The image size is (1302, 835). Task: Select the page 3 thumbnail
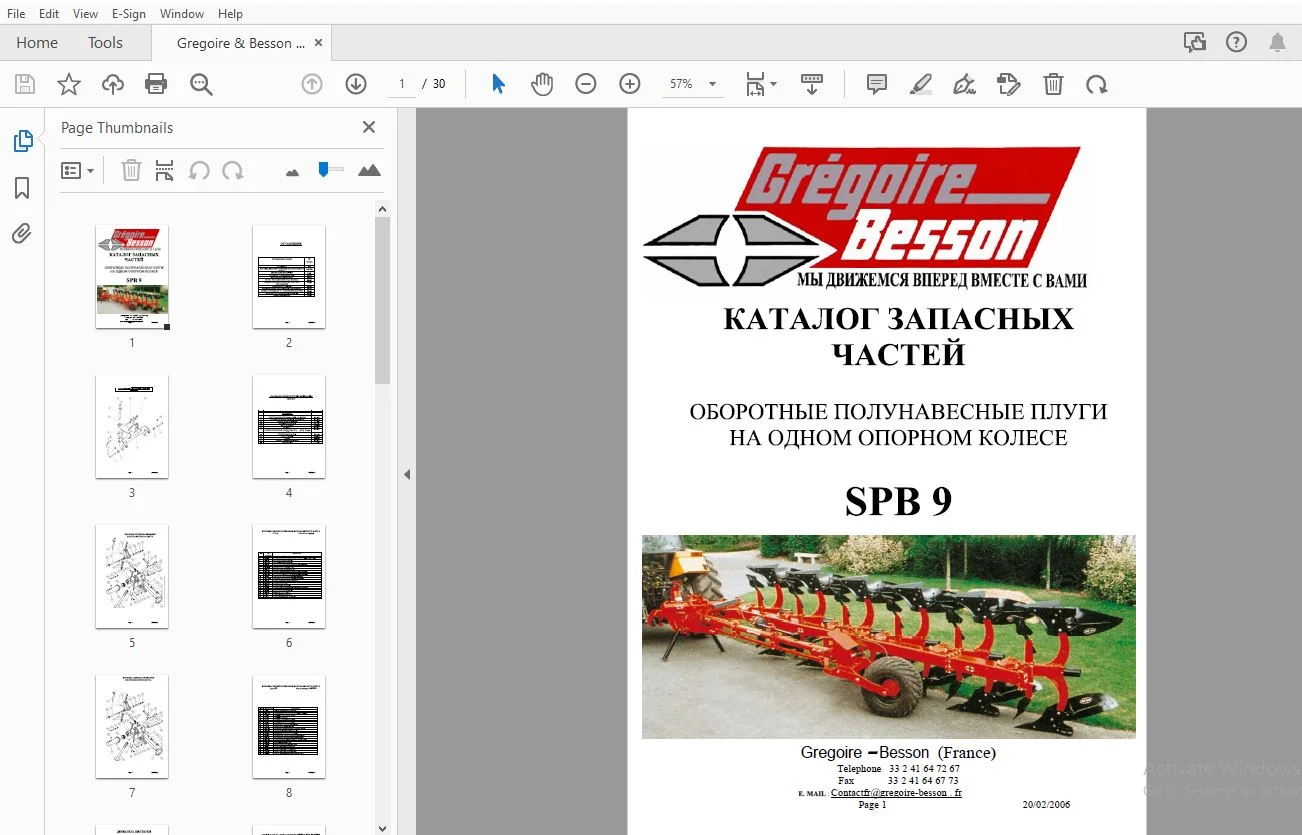tap(132, 427)
